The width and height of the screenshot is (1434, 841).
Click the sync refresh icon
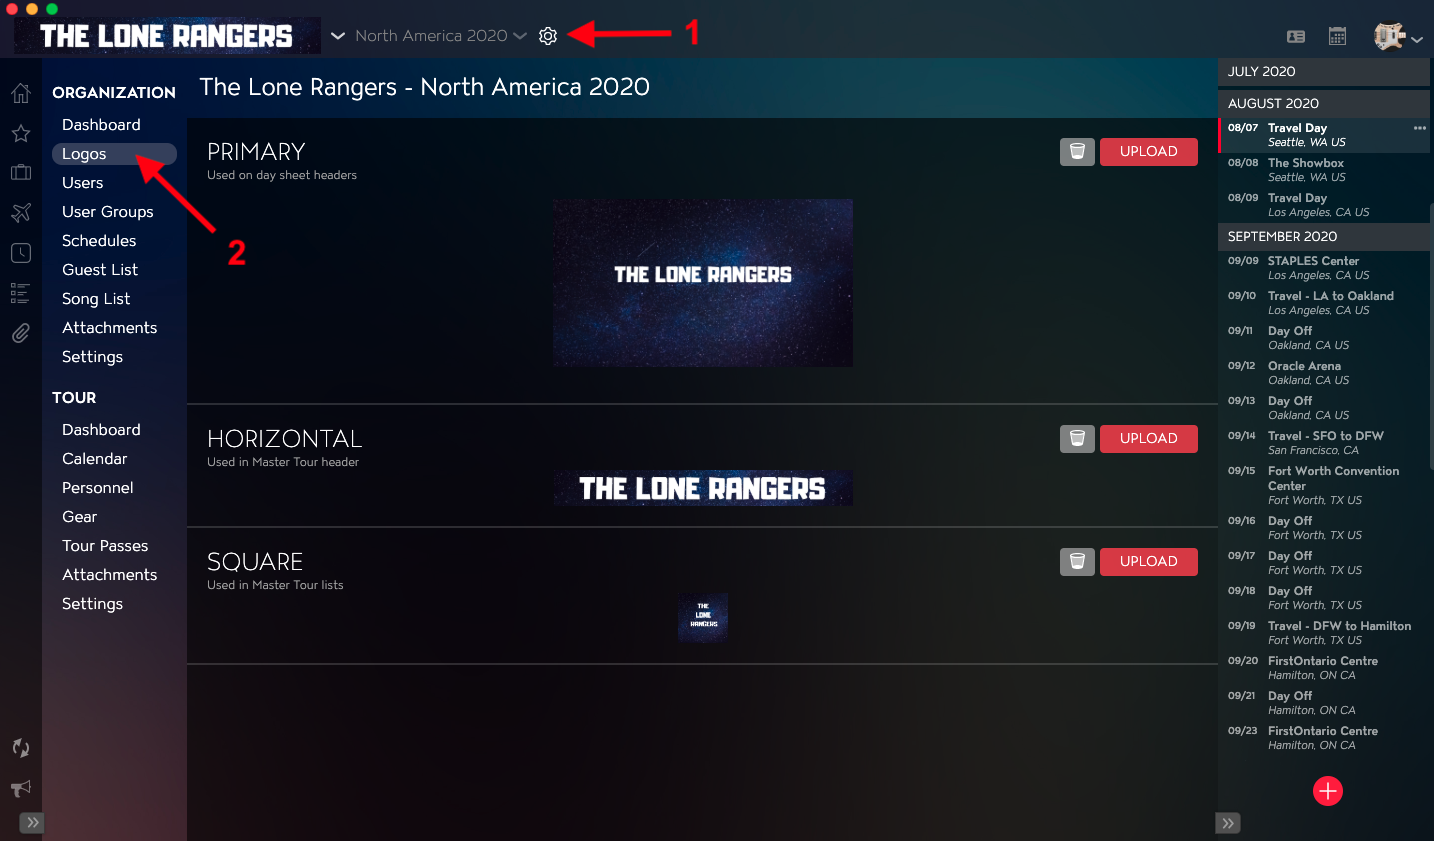(21, 748)
